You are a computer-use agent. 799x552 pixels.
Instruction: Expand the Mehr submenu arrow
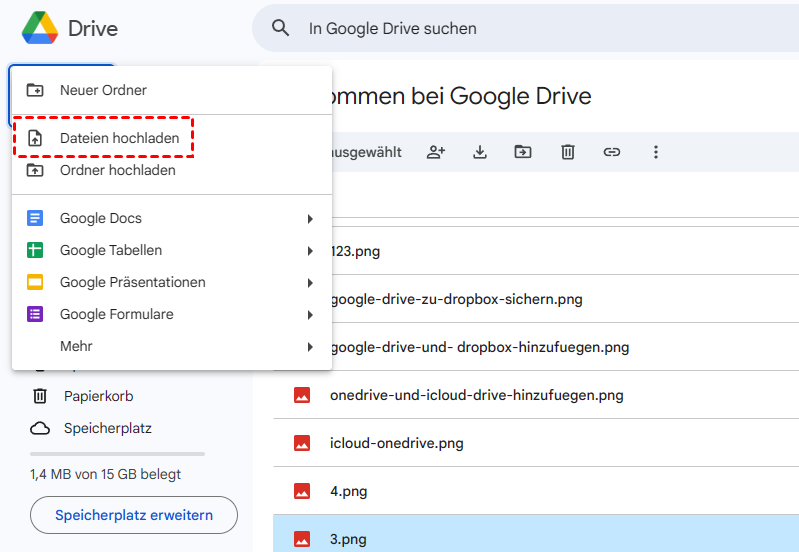pos(310,347)
